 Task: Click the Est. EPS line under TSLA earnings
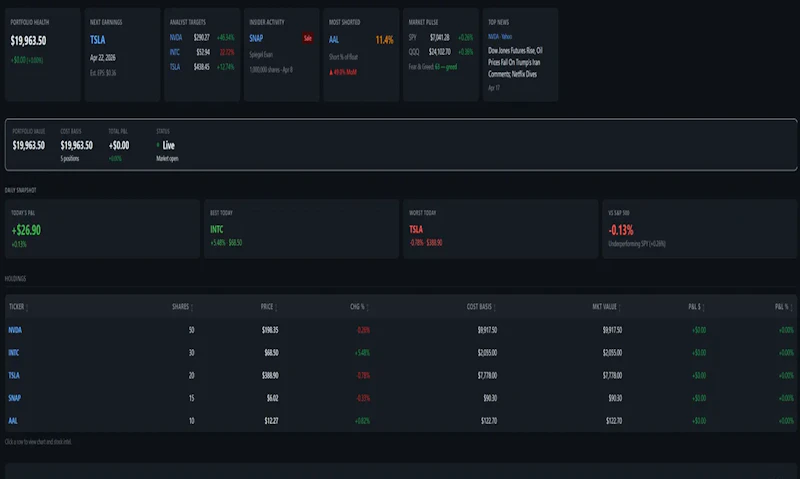point(103,73)
